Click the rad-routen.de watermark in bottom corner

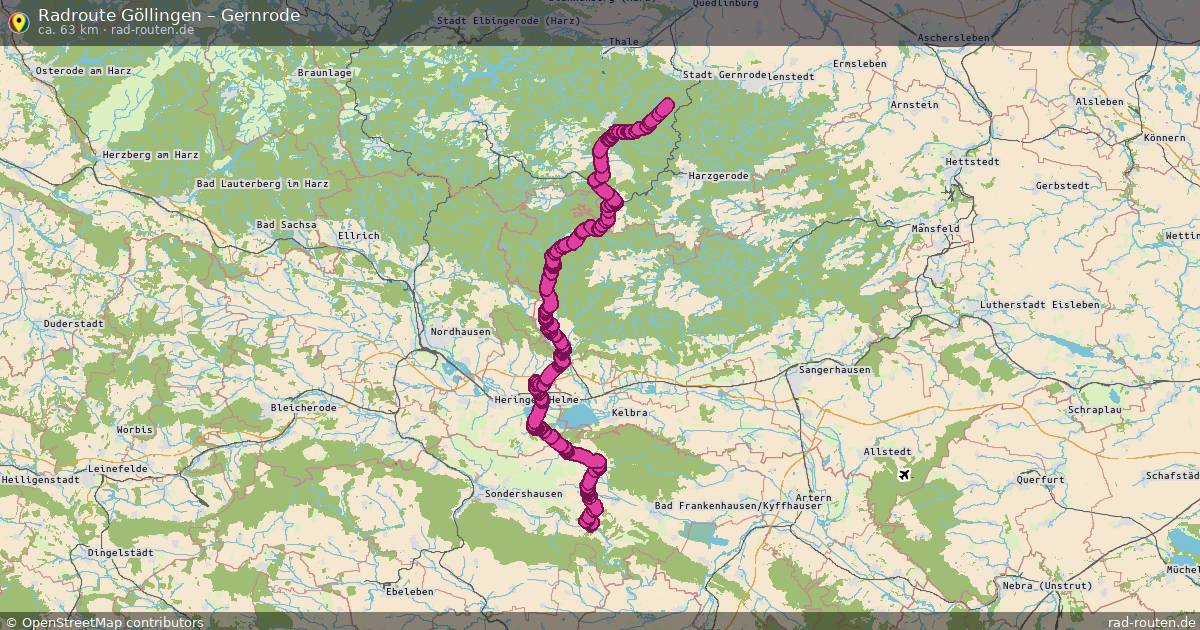click(1152, 622)
